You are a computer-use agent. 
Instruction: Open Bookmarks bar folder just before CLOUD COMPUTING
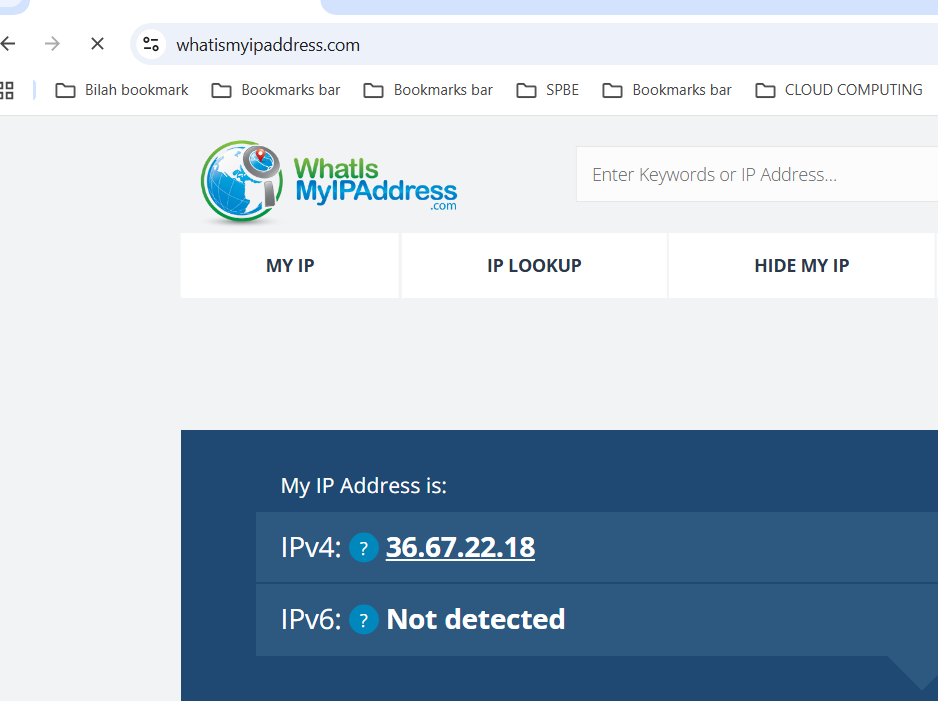pyautogui.click(x=667, y=90)
